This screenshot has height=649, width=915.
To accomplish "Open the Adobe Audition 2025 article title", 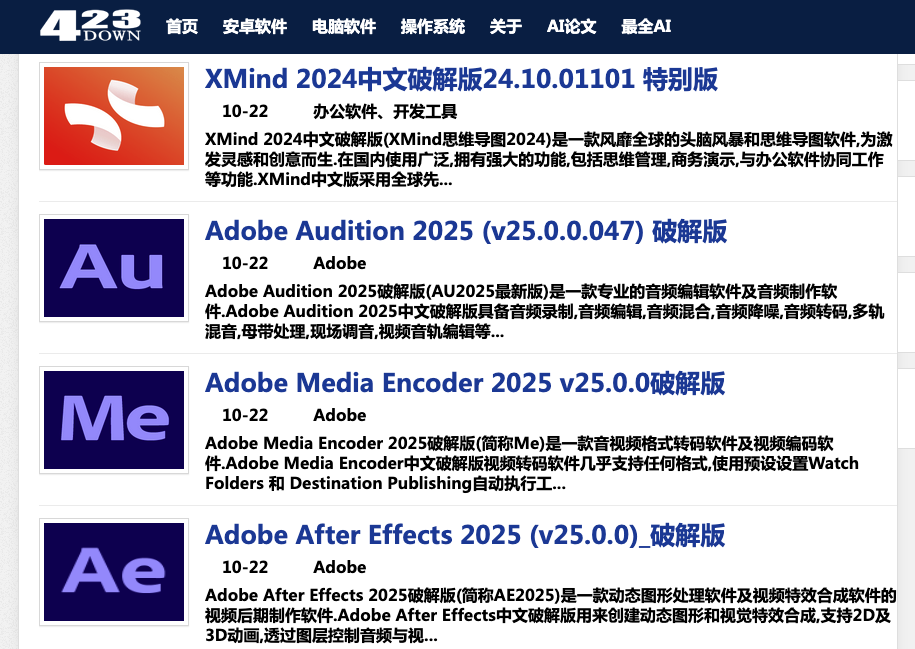I will pyautogui.click(x=466, y=231).
